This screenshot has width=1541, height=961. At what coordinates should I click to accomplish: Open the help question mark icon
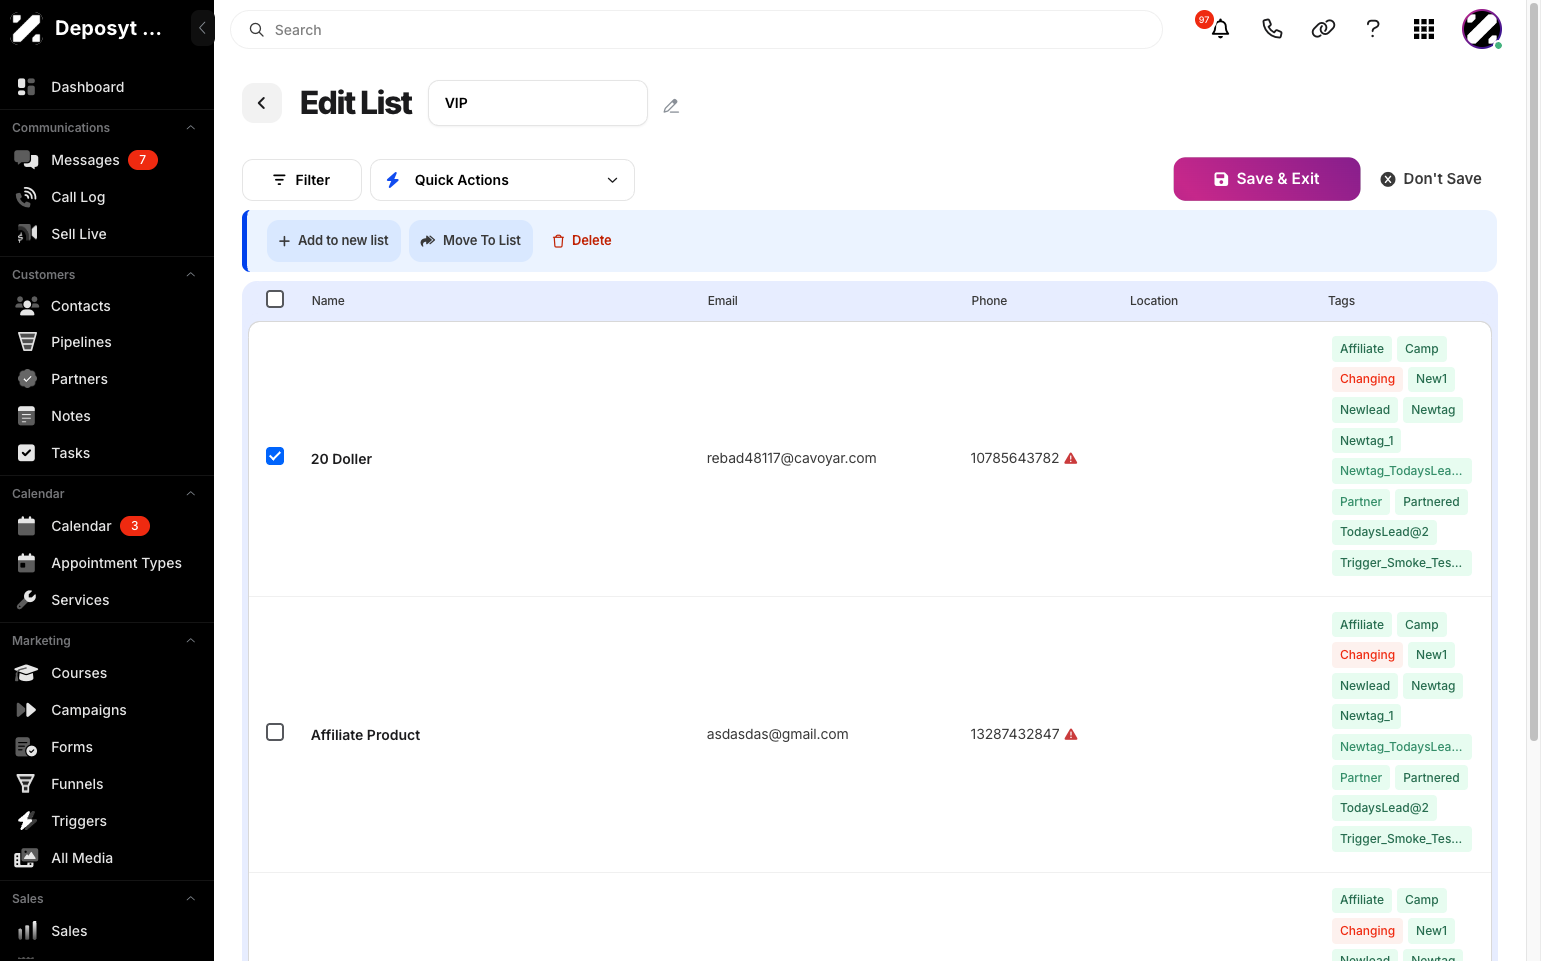click(x=1373, y=29)
